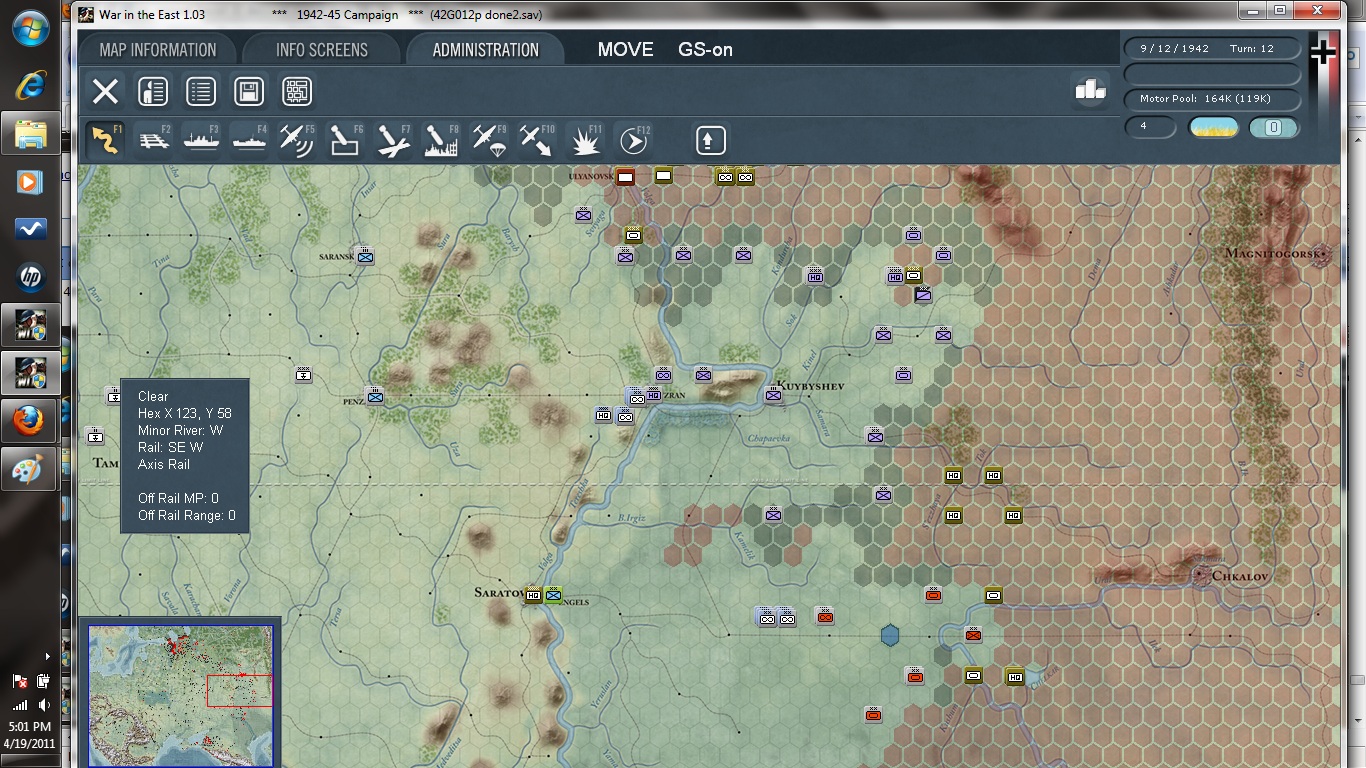Pick the F7 Bomb Airfield mode
Screen dimensions: 1366x768
pyautogui.click(x=394, y=140)
